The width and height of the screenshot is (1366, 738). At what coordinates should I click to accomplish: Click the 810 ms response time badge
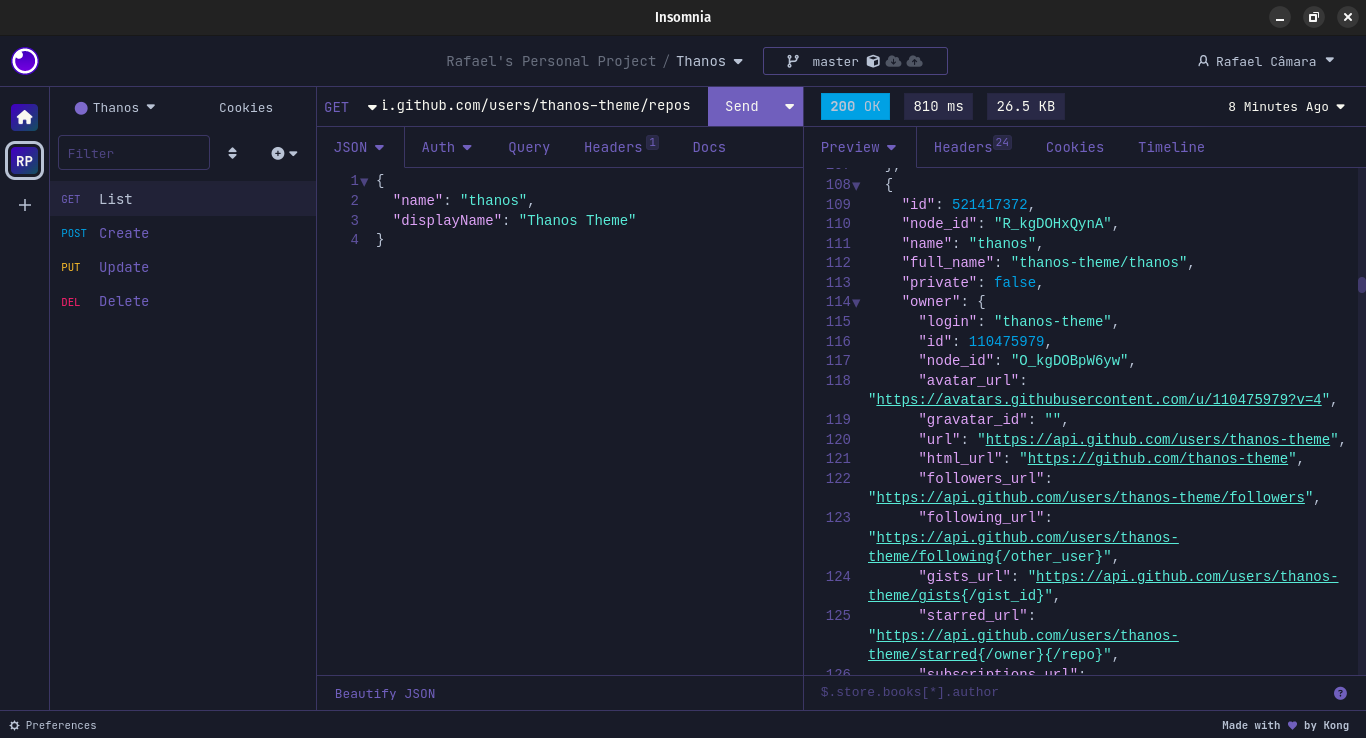pyautogui.click(x=938, y=106)
